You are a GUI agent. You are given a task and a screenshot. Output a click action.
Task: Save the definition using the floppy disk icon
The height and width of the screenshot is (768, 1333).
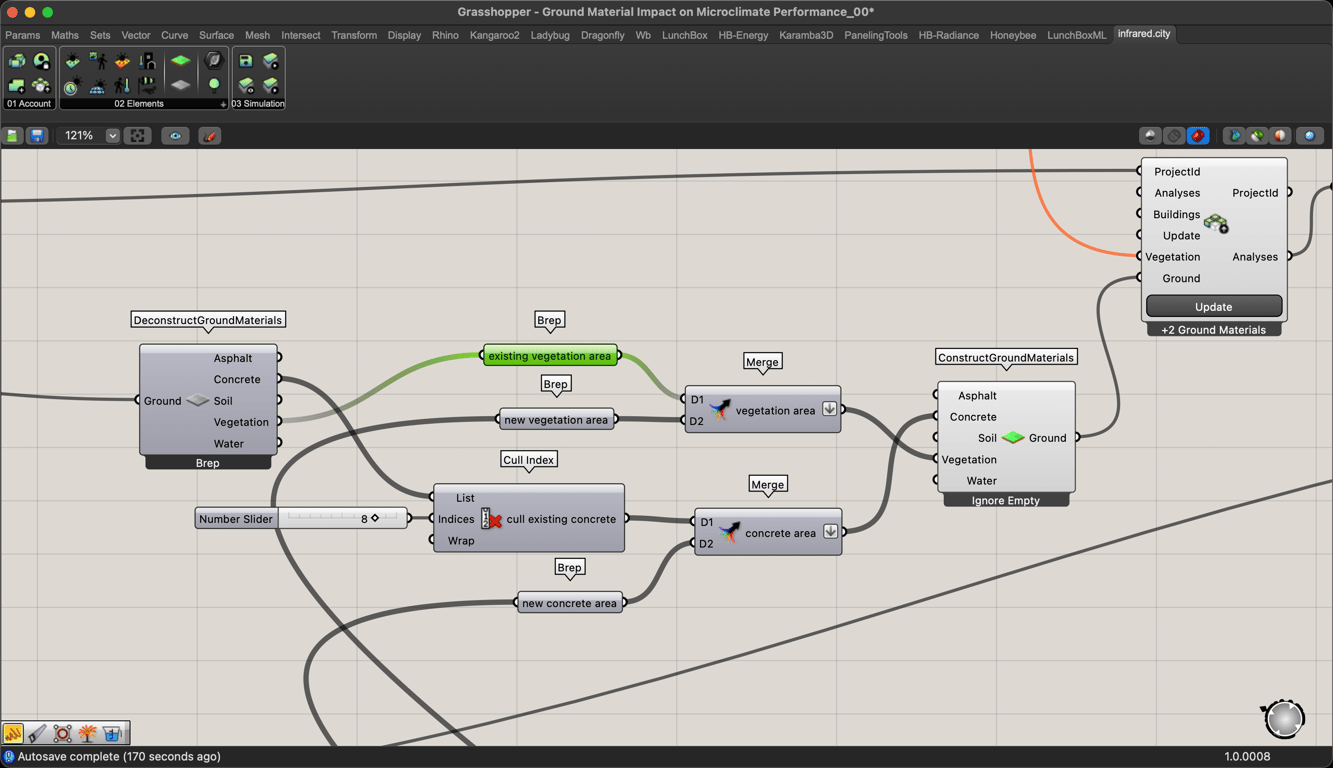tap(37, 135)
